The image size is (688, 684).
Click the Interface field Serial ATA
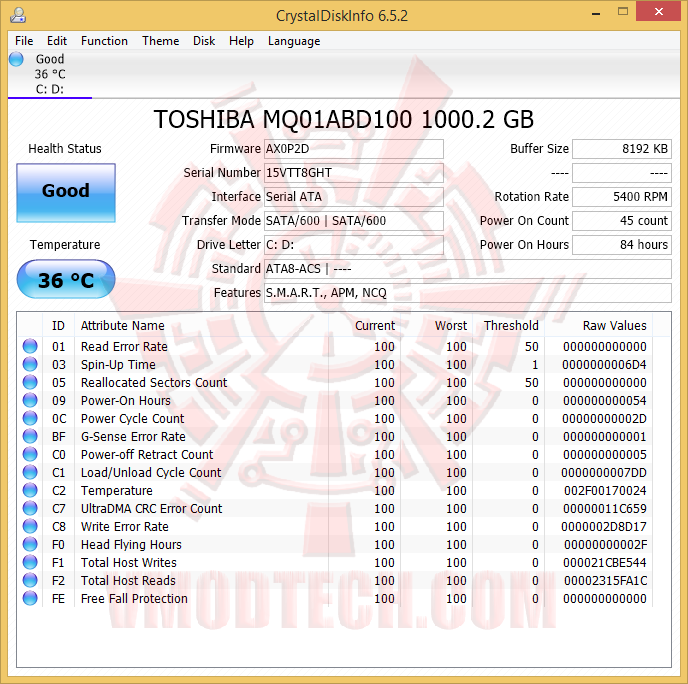(x=354, y=197)
